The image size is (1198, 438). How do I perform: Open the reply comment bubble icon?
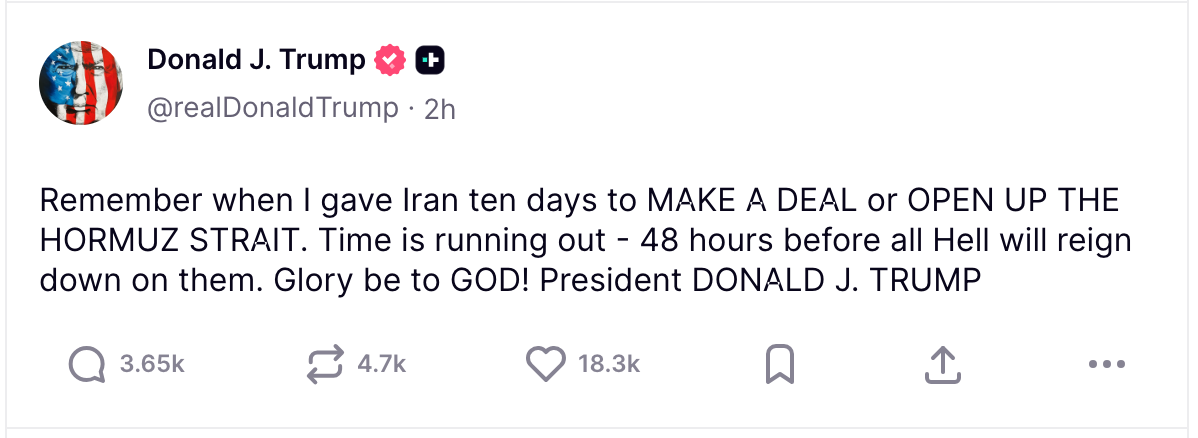87,365
